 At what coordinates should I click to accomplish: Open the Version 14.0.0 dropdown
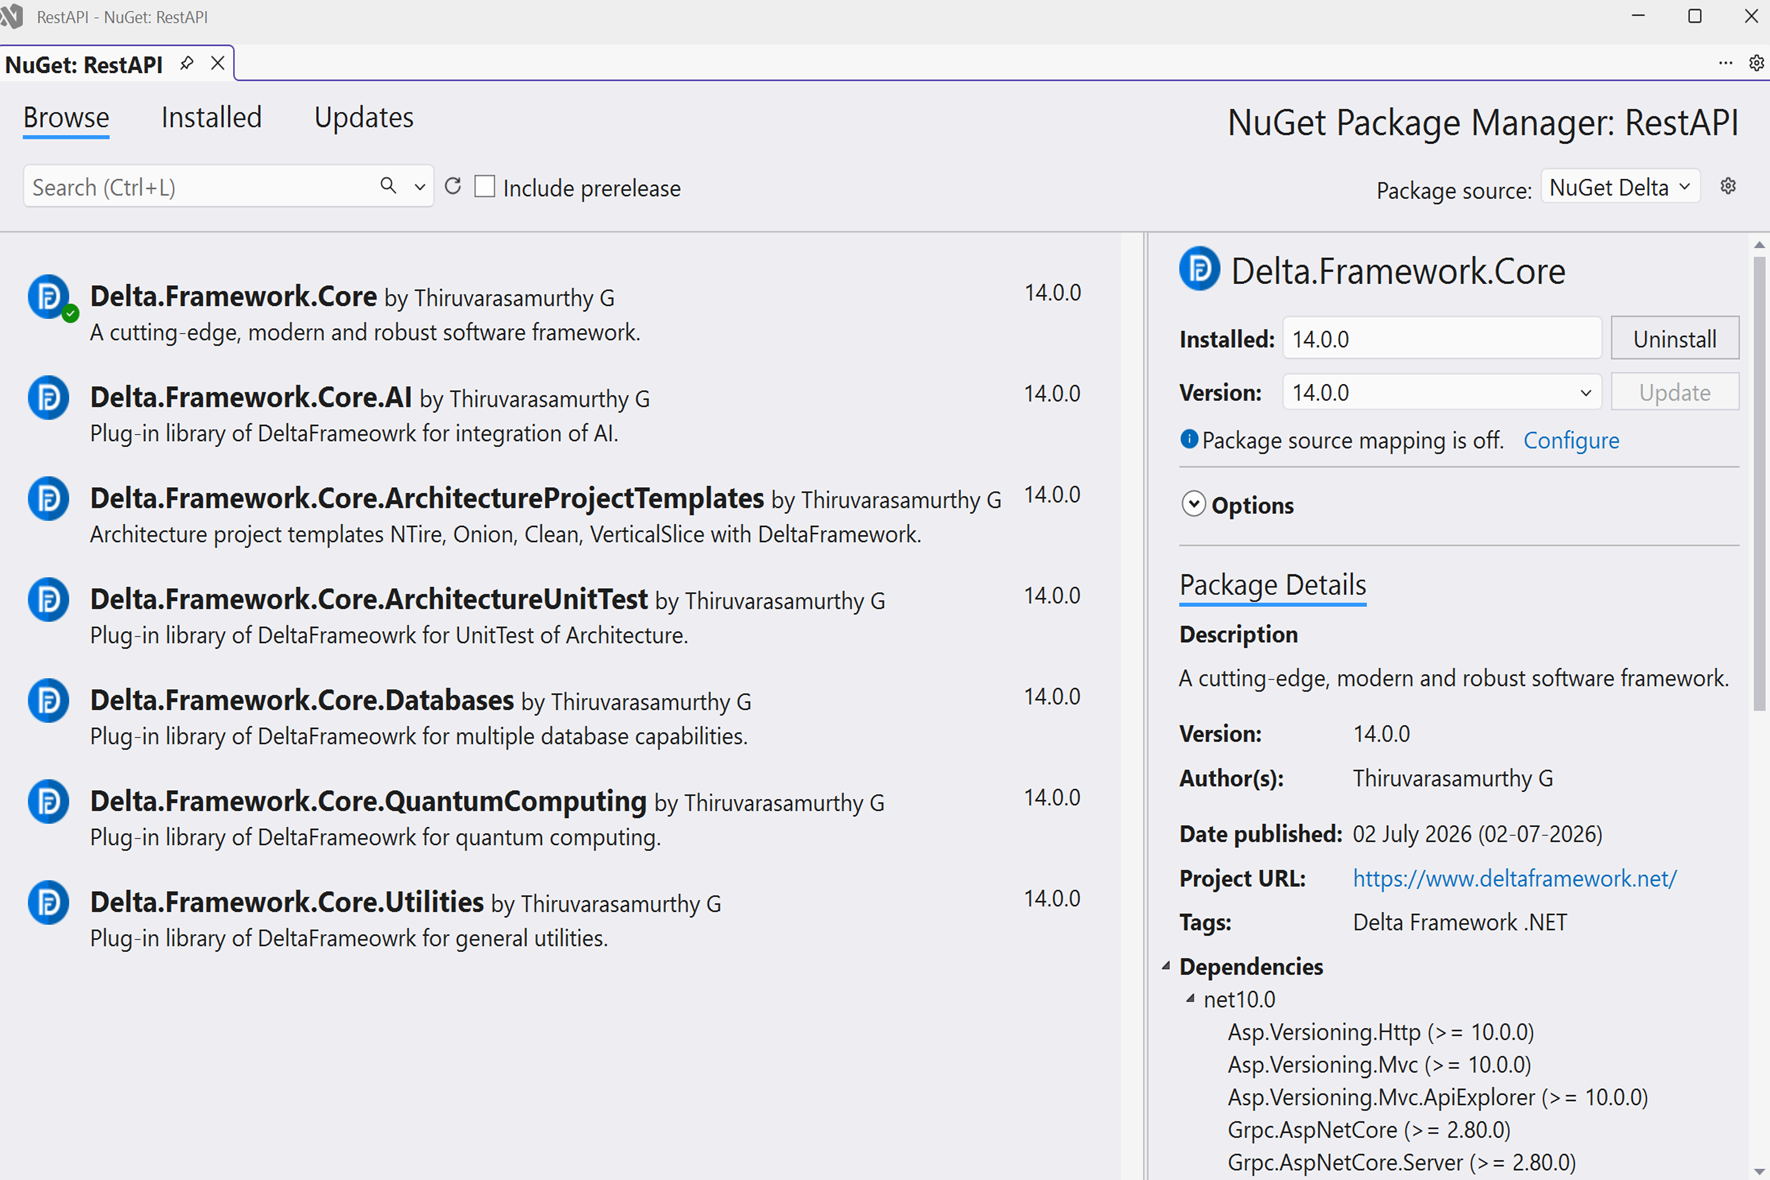[1441, 392]
